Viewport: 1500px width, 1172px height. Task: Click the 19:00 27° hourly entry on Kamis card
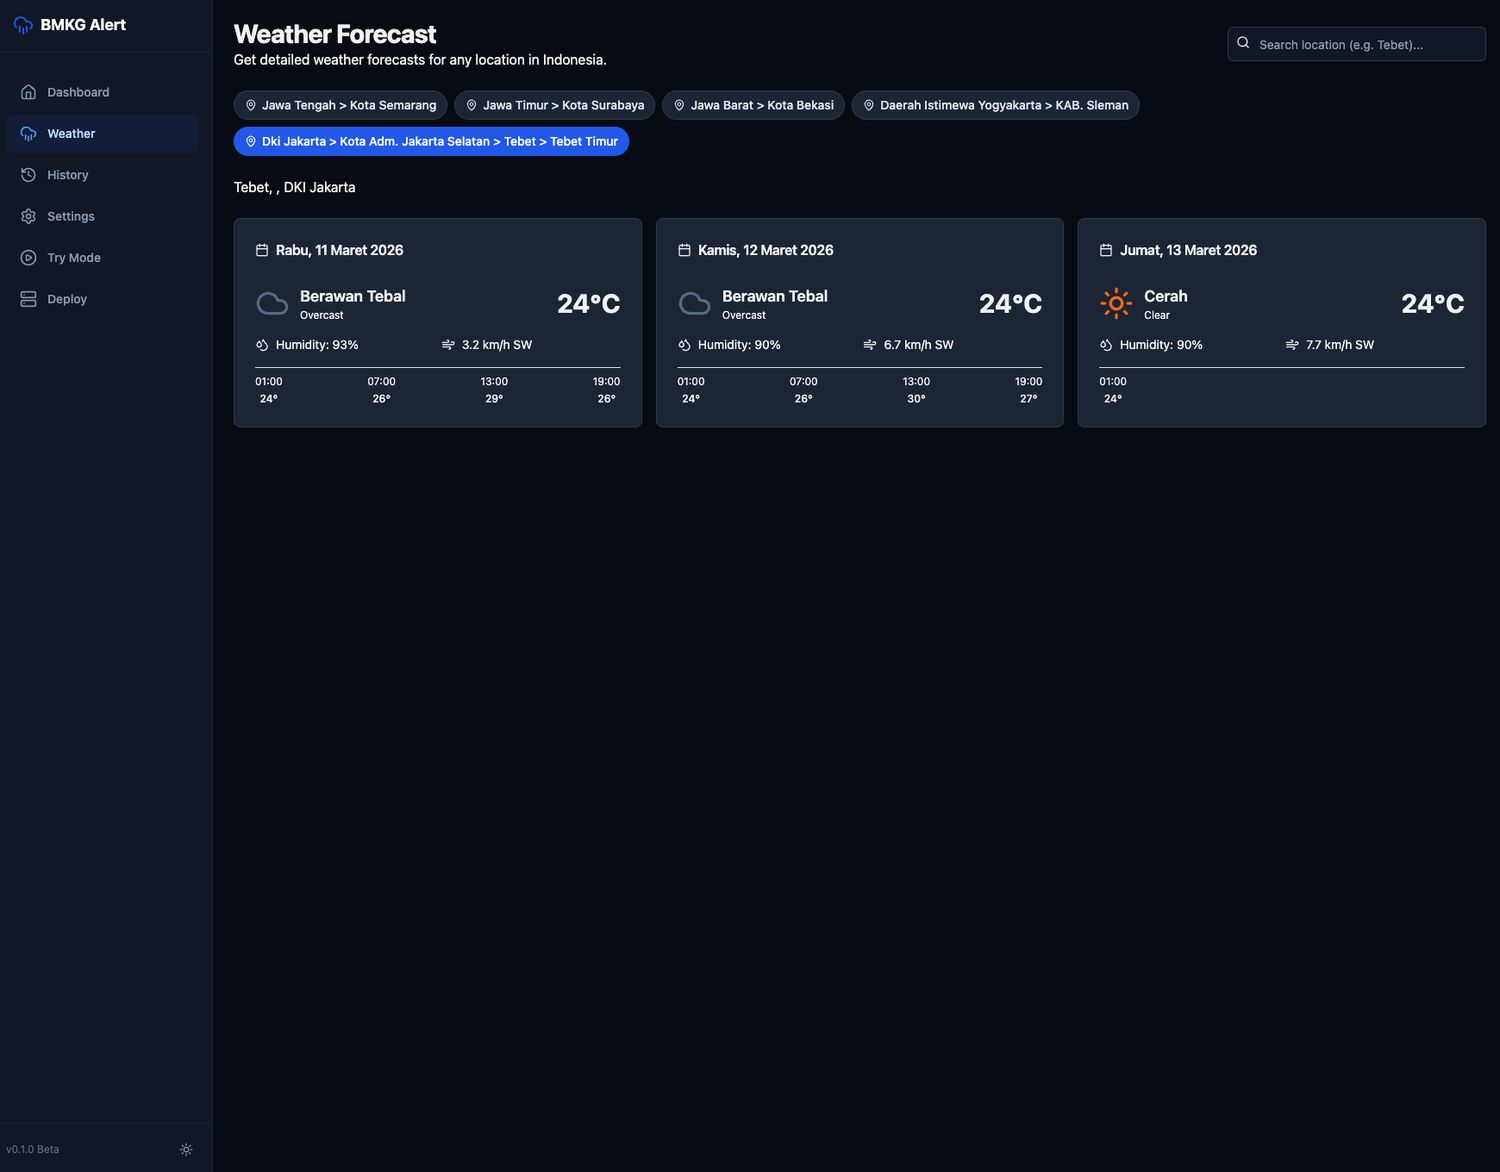coord(1028,390)
